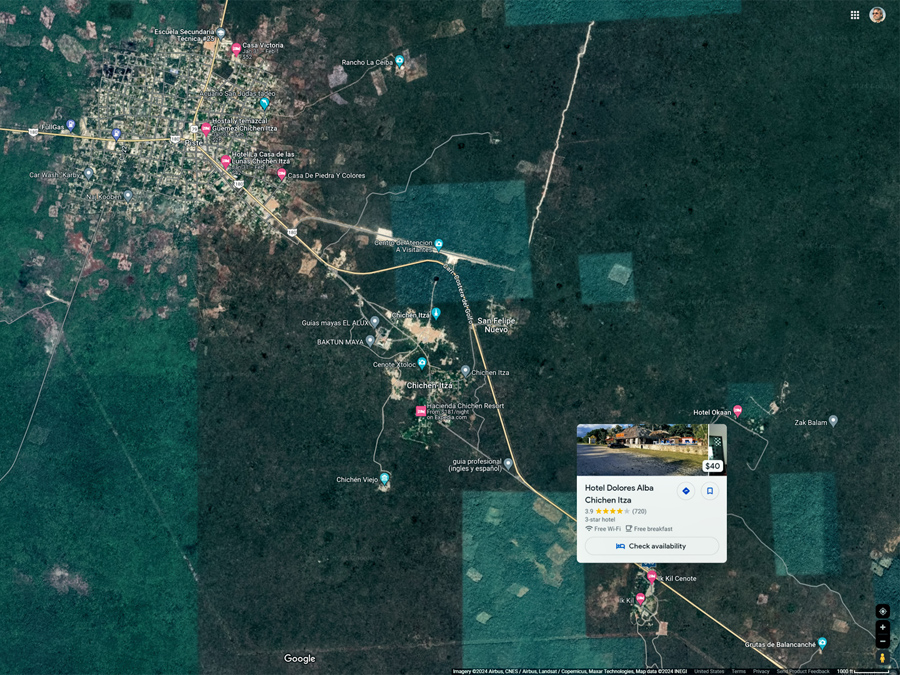Click the $40 price tag

[x=712, y=466]
